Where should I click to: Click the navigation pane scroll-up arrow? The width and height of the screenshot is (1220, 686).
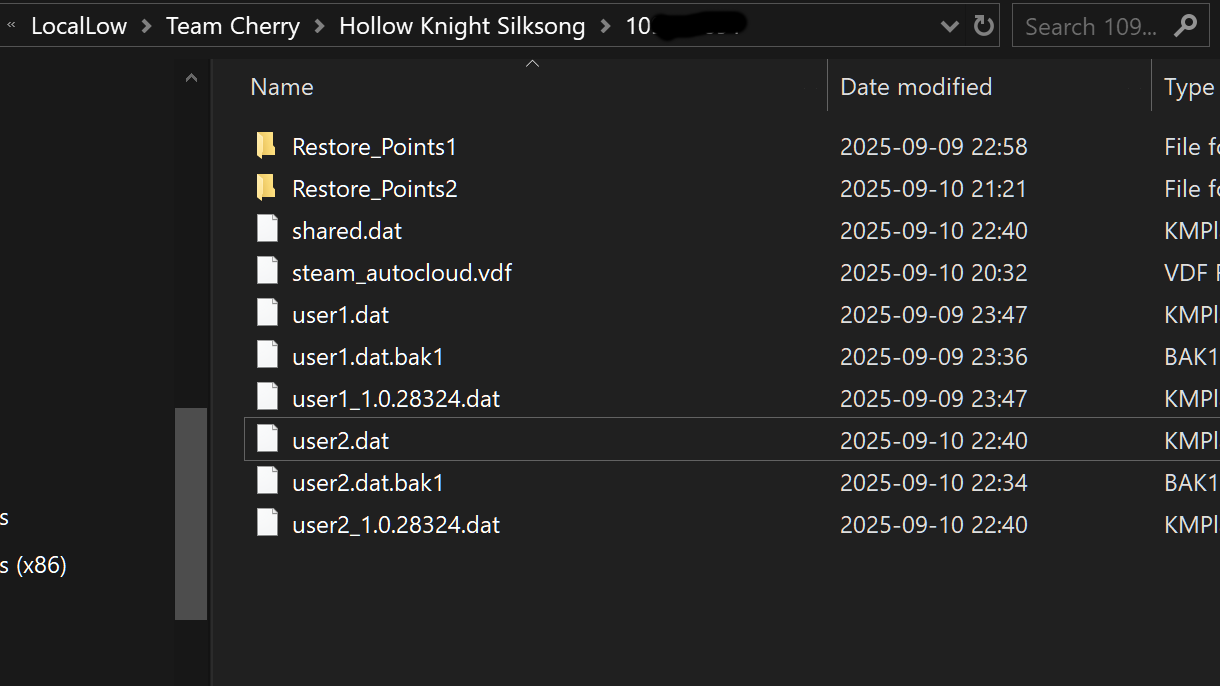[191, 78]
